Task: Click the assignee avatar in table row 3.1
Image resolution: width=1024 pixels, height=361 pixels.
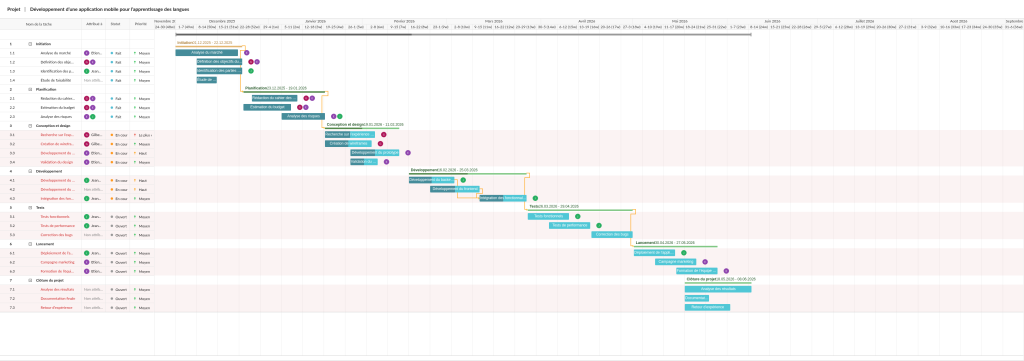Action: [x=87, y=134]
